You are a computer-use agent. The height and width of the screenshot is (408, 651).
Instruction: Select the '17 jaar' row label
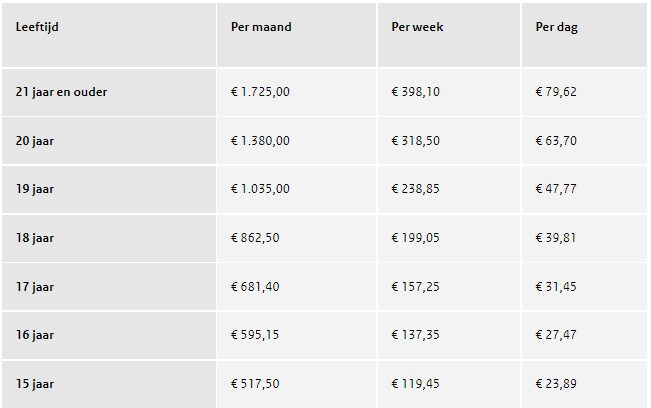(x=35, y=287)
